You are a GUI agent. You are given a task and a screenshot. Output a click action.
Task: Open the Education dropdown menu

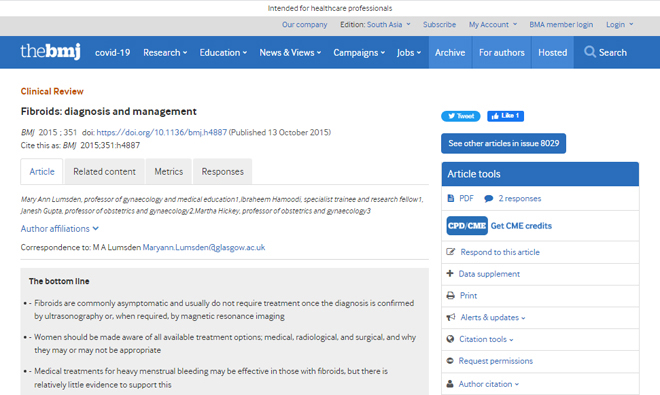pos(223,53)
